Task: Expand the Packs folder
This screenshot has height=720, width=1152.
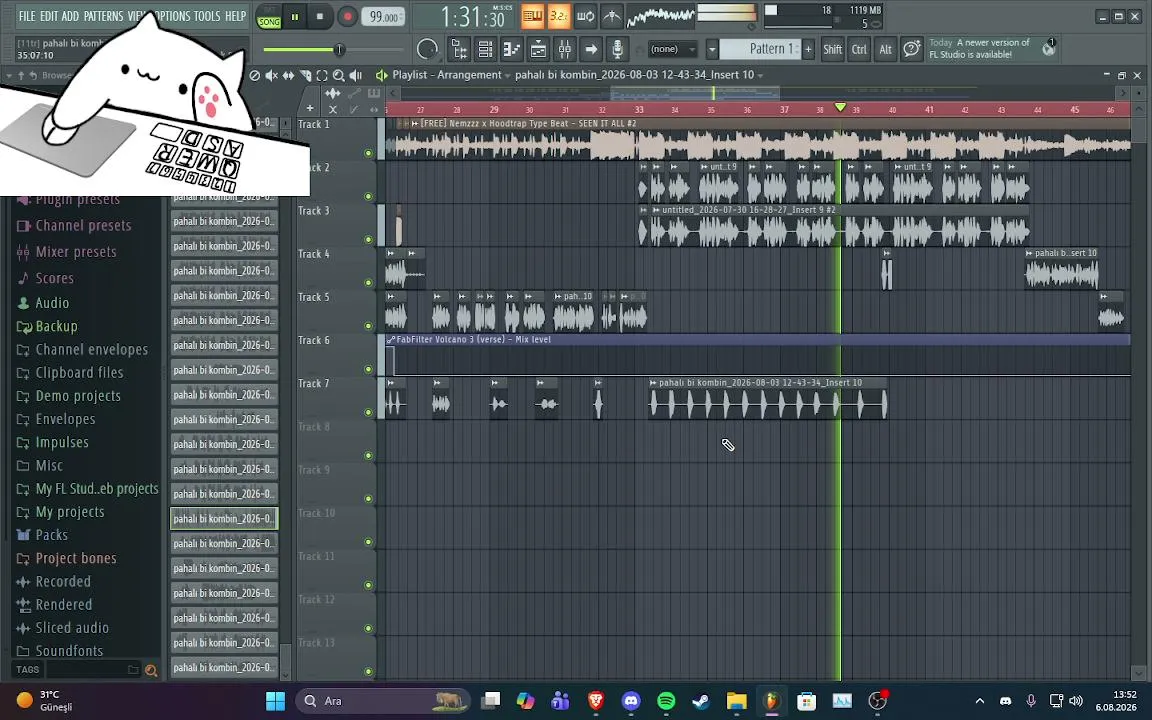Action: (43, 535)
